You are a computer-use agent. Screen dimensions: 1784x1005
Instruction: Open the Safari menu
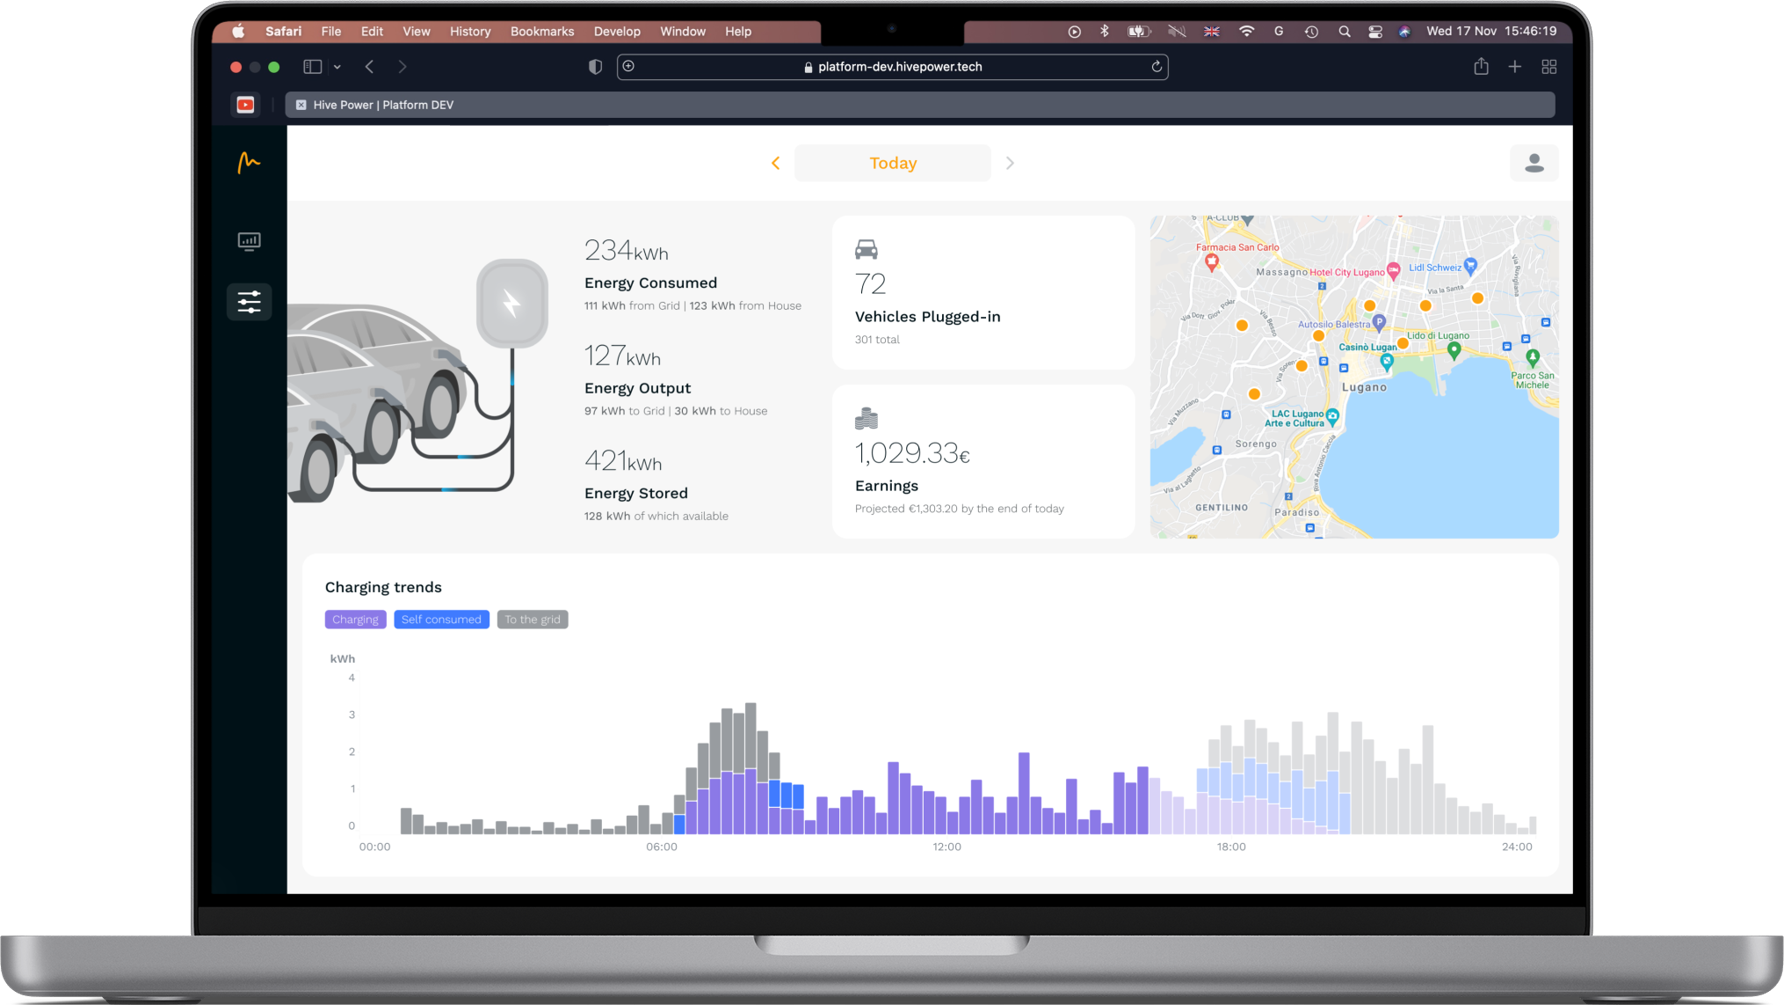283,31
